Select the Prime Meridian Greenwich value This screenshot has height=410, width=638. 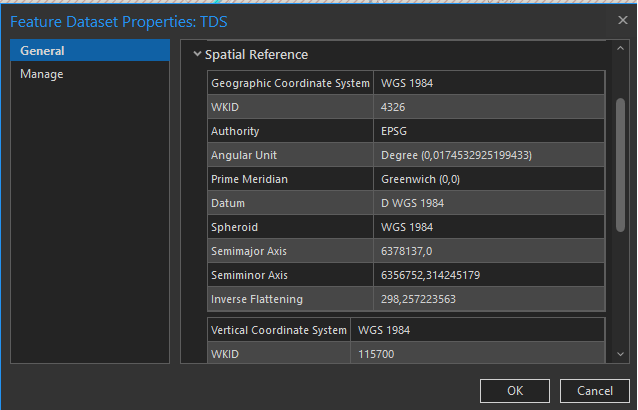click(420, 179)
